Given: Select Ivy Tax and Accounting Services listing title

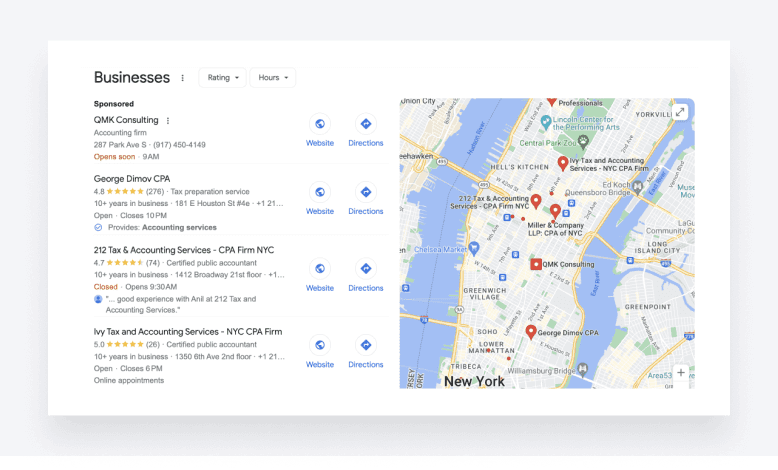Looking at the screenshot, I should [188, 331].
